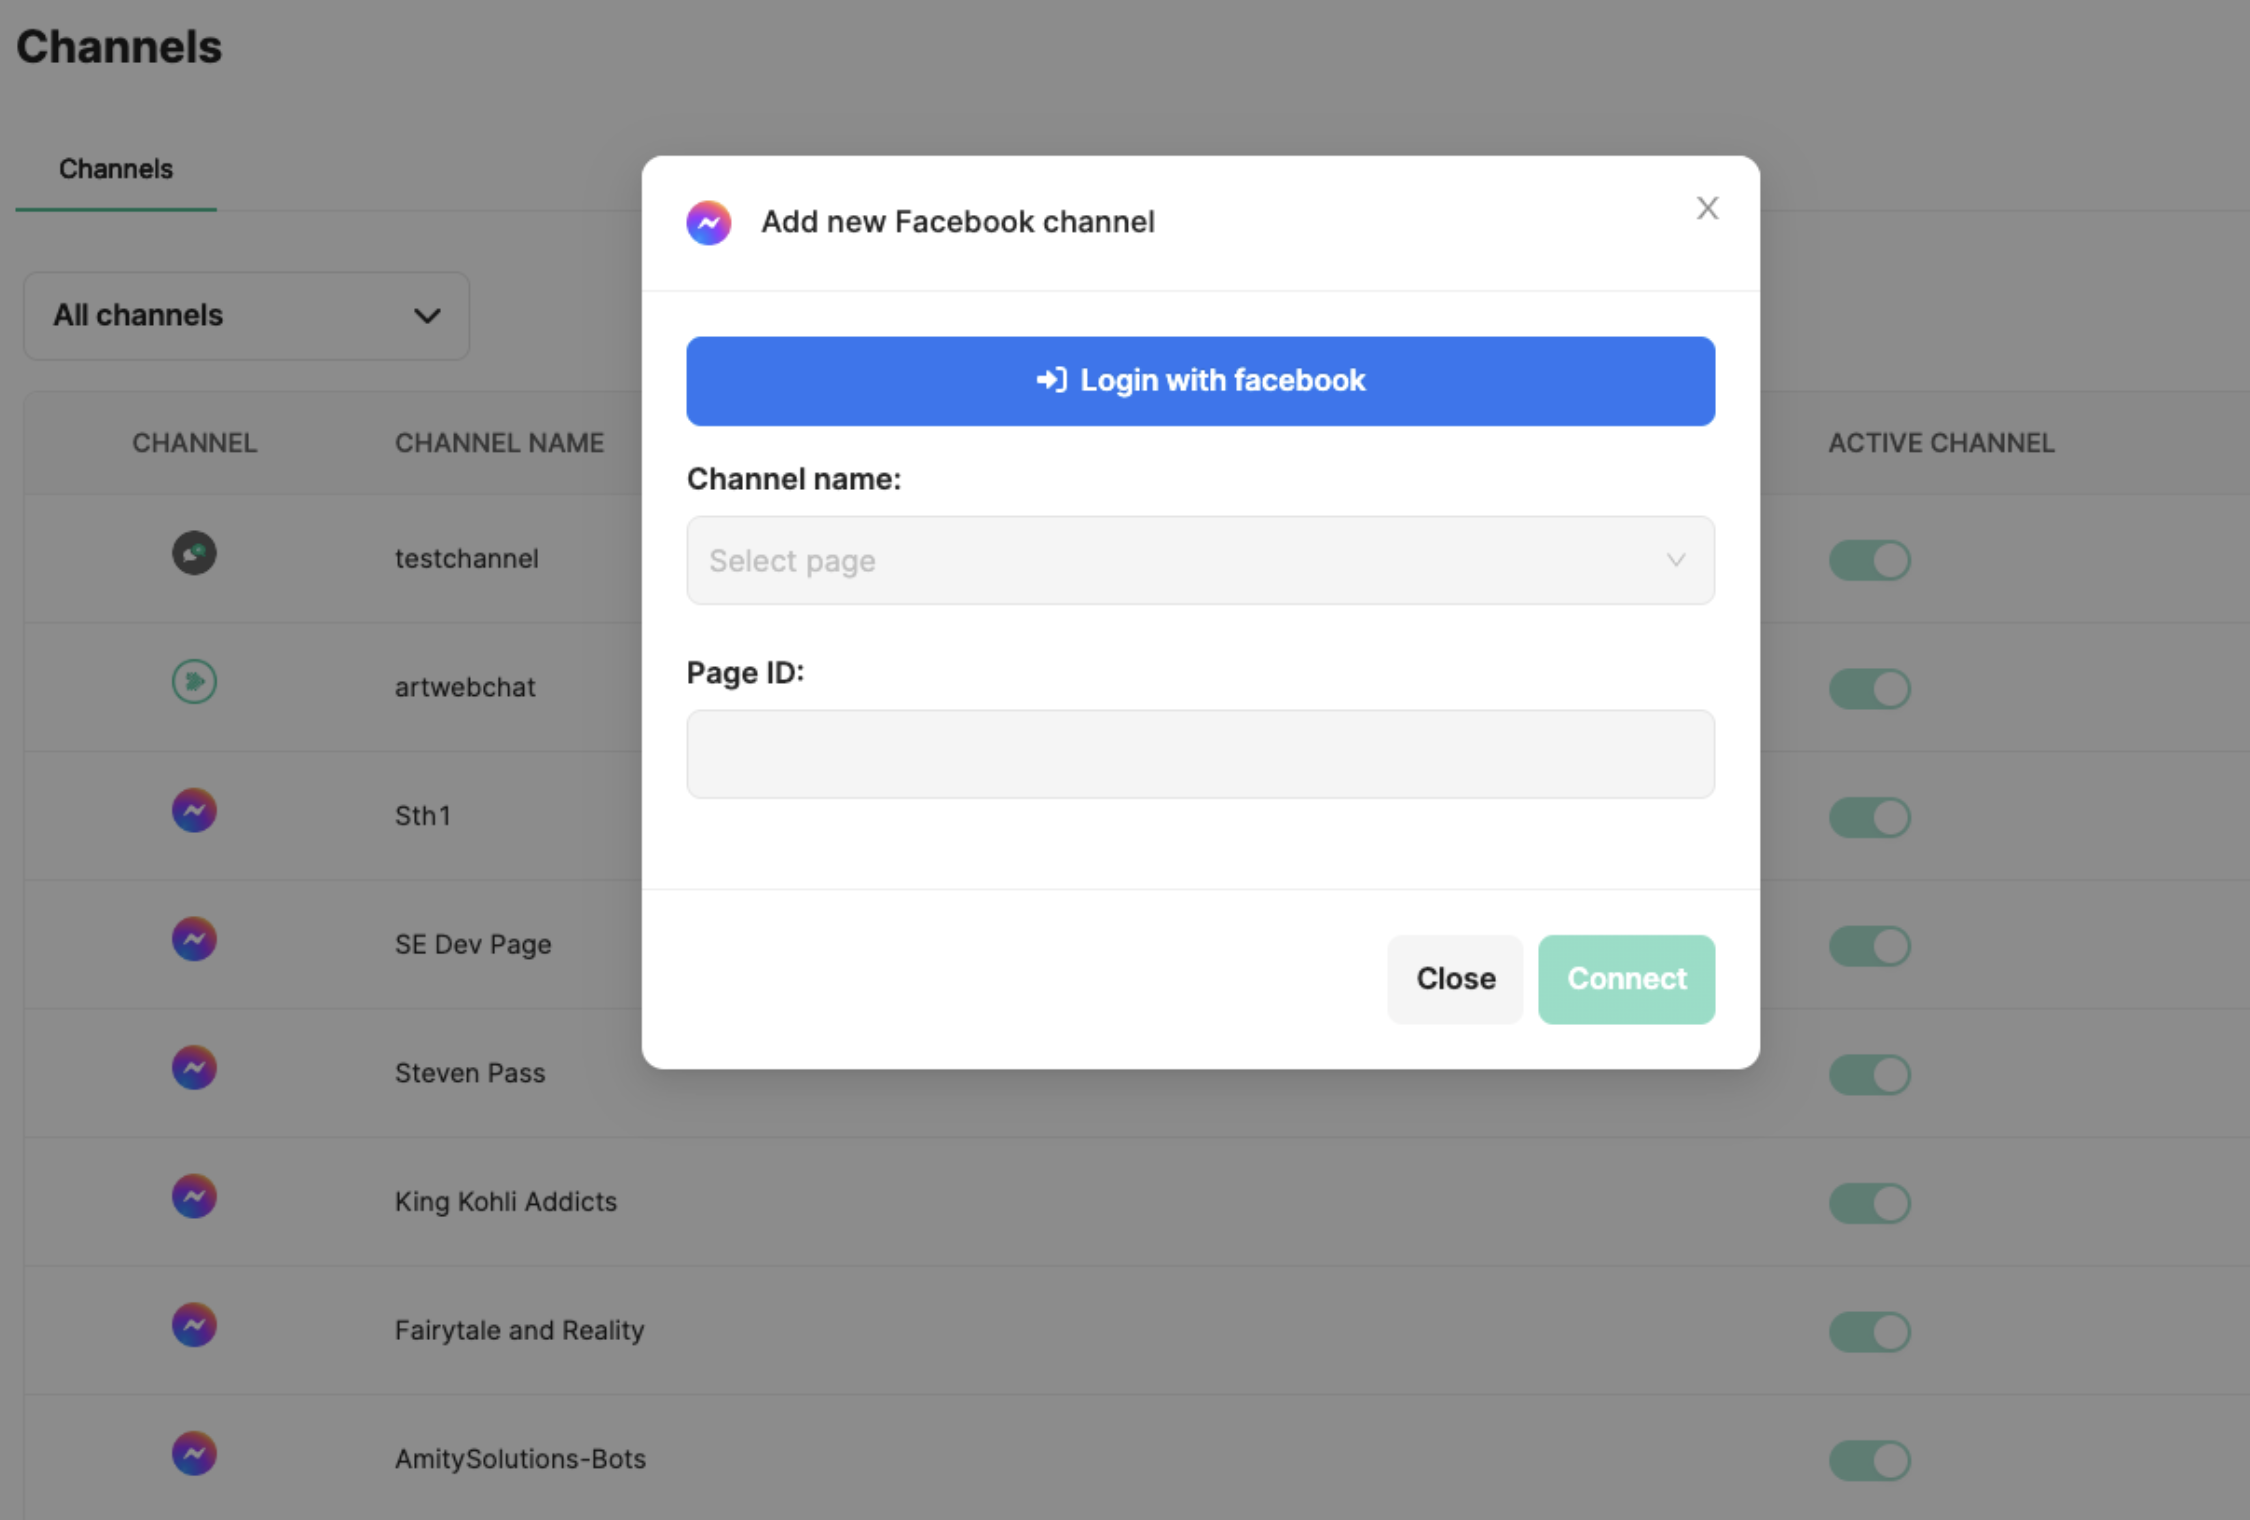The width and height of the screenshot is (2250, 1520).
Task: Toggle active switch for testchannel
Action: pos(1869,560)
